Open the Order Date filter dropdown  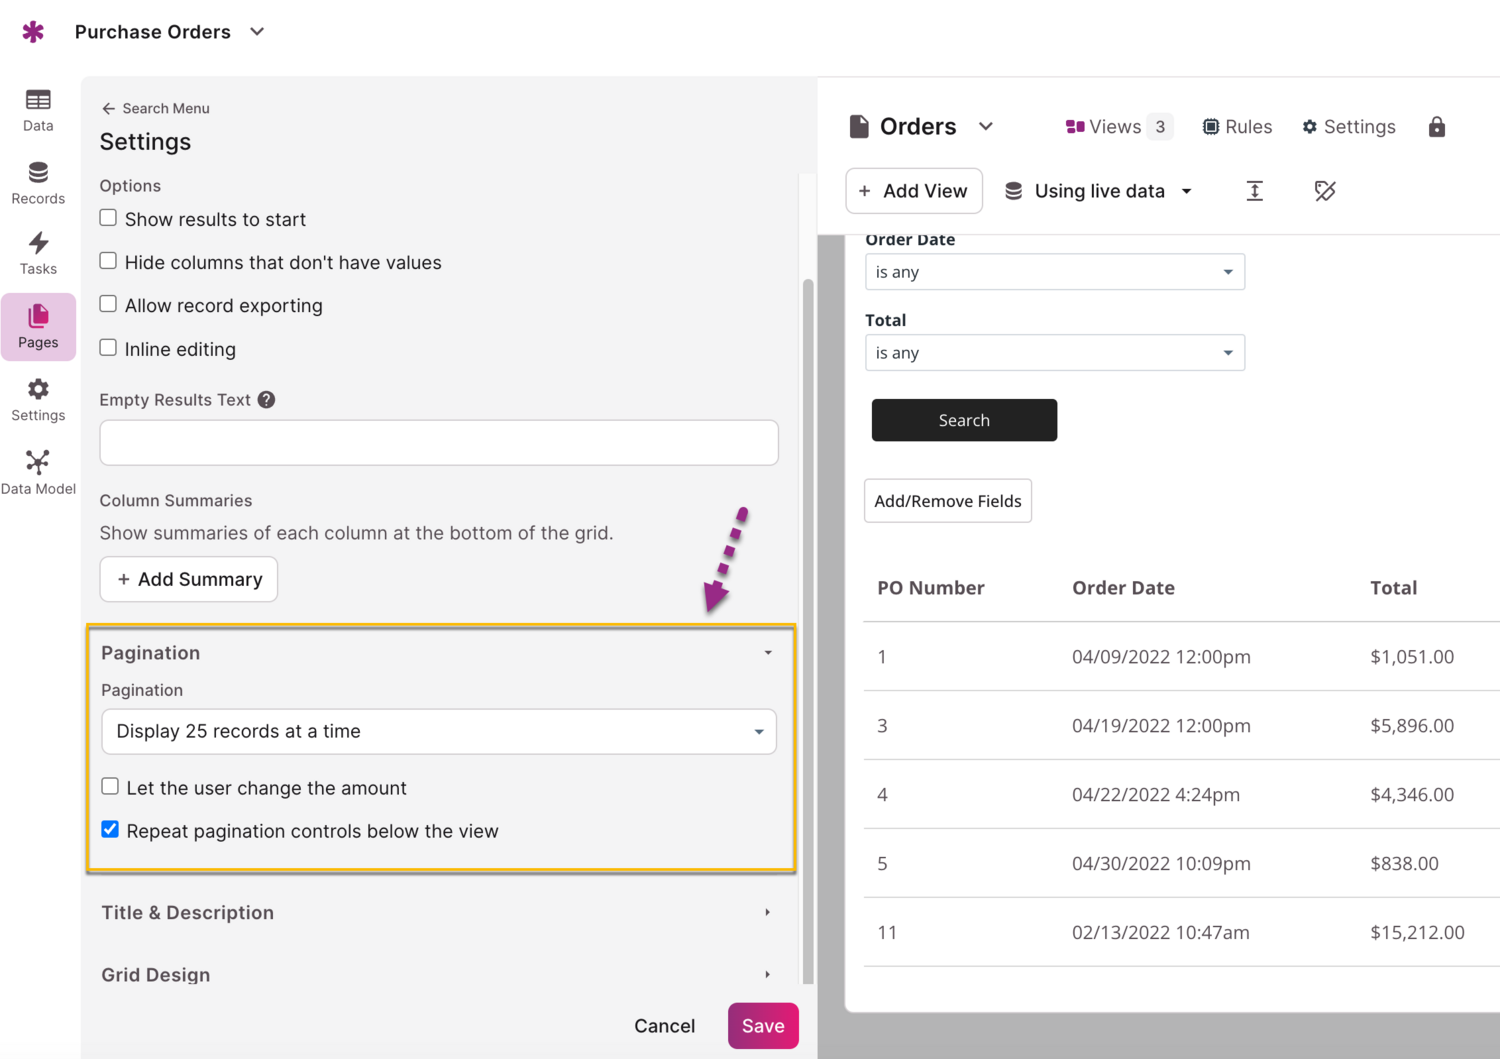[x=1054, y=272]
